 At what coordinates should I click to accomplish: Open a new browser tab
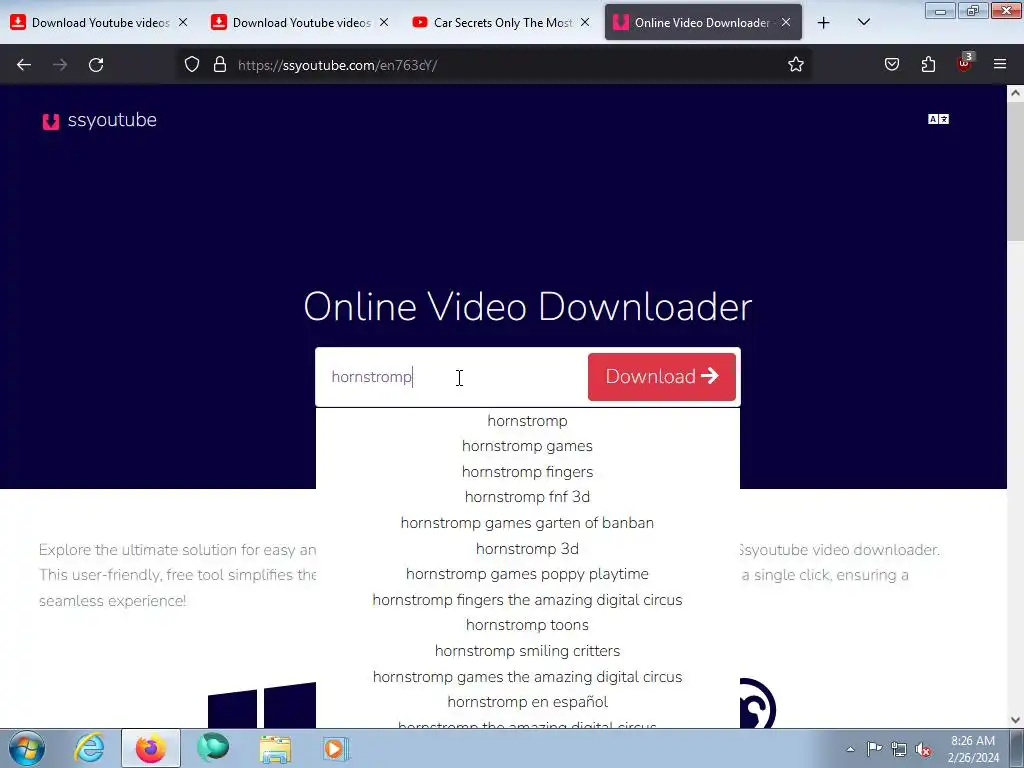(824, 23)
